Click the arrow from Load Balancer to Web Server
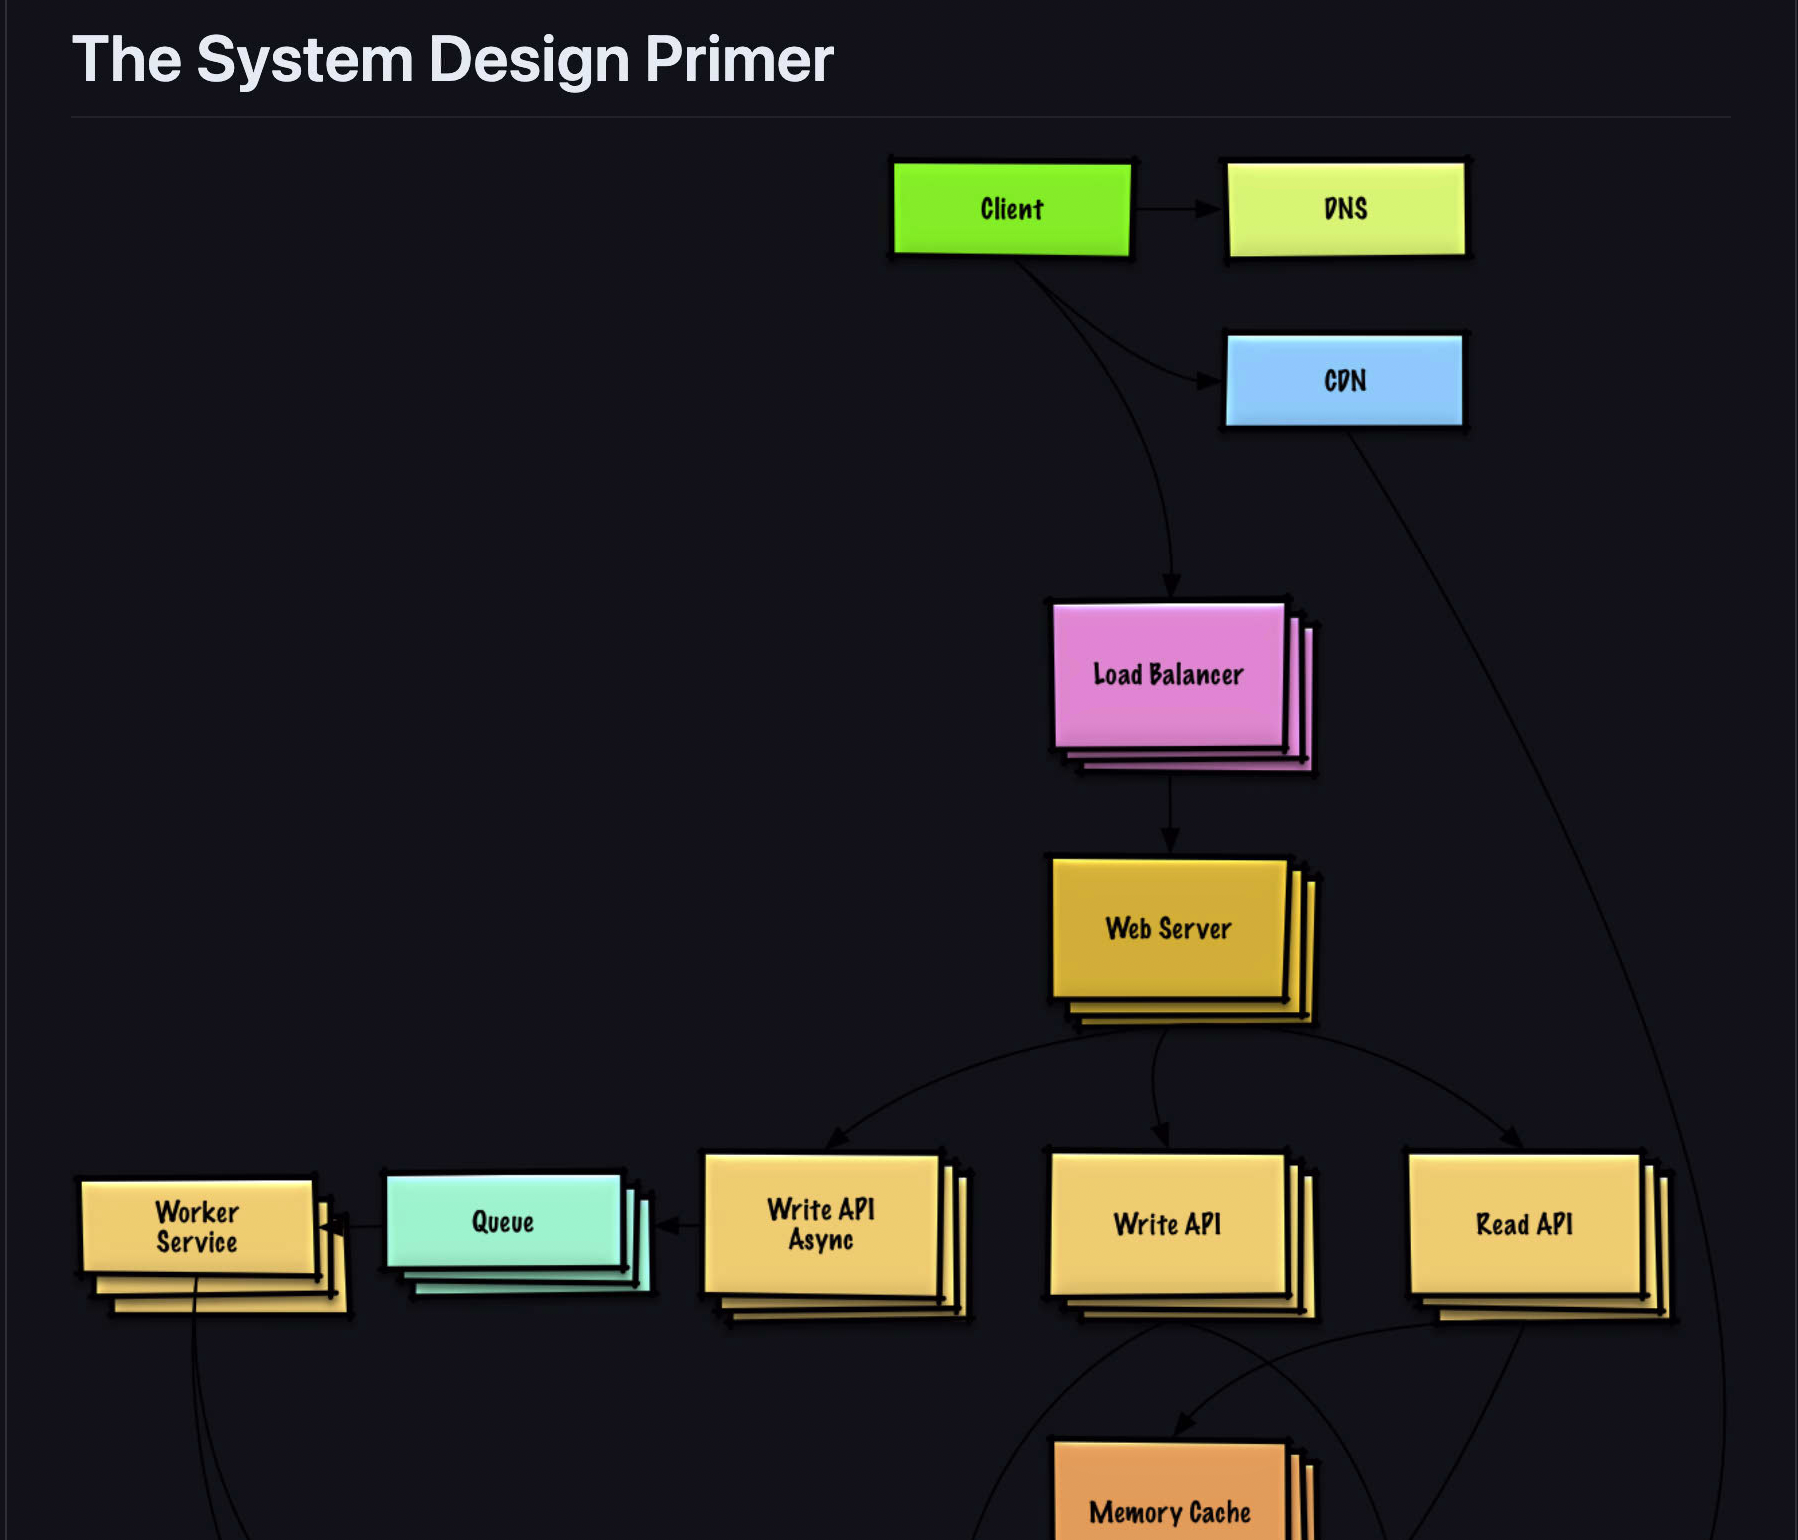This screenshot has width=1798, height=1540. click(x=1170, y=810)
